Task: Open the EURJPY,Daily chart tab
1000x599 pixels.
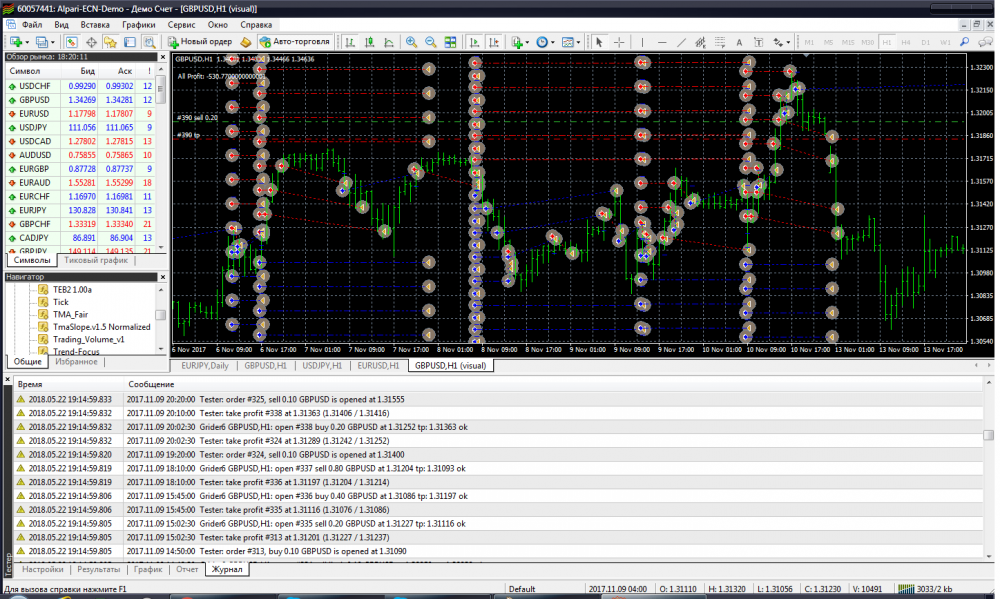Action: point(204,366)
